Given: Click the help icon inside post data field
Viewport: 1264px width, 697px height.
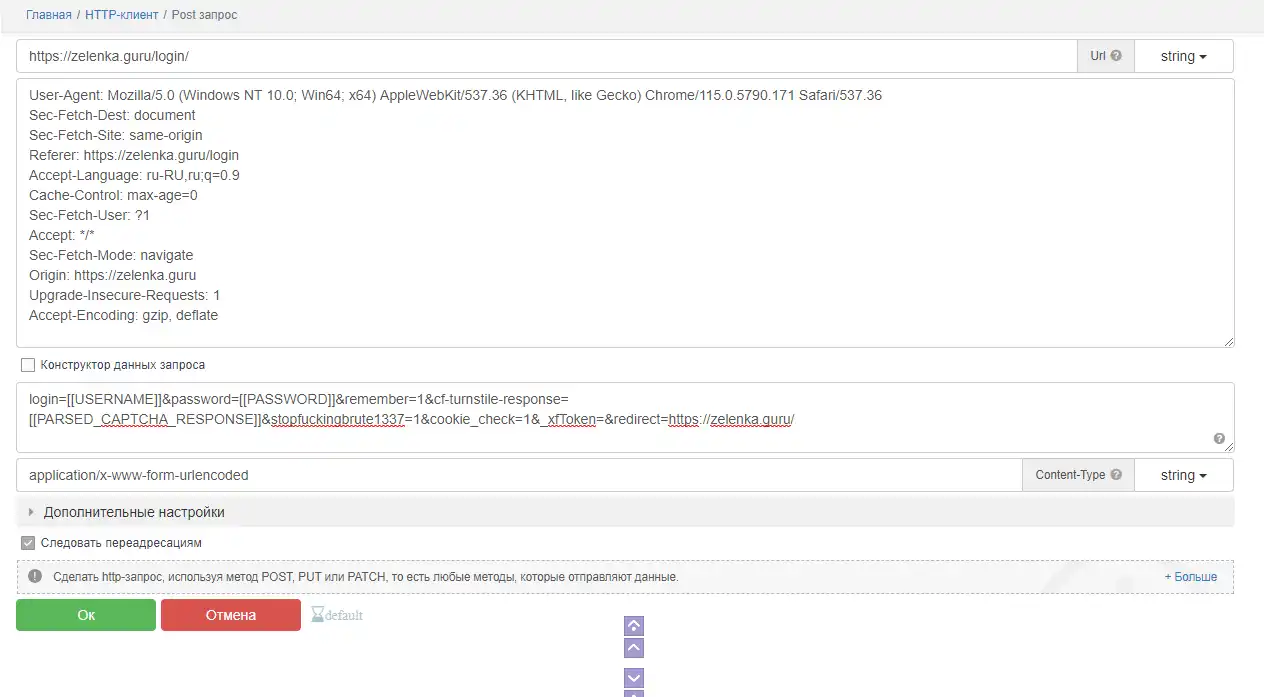Looking at the screenshot, I should 1220,438.
